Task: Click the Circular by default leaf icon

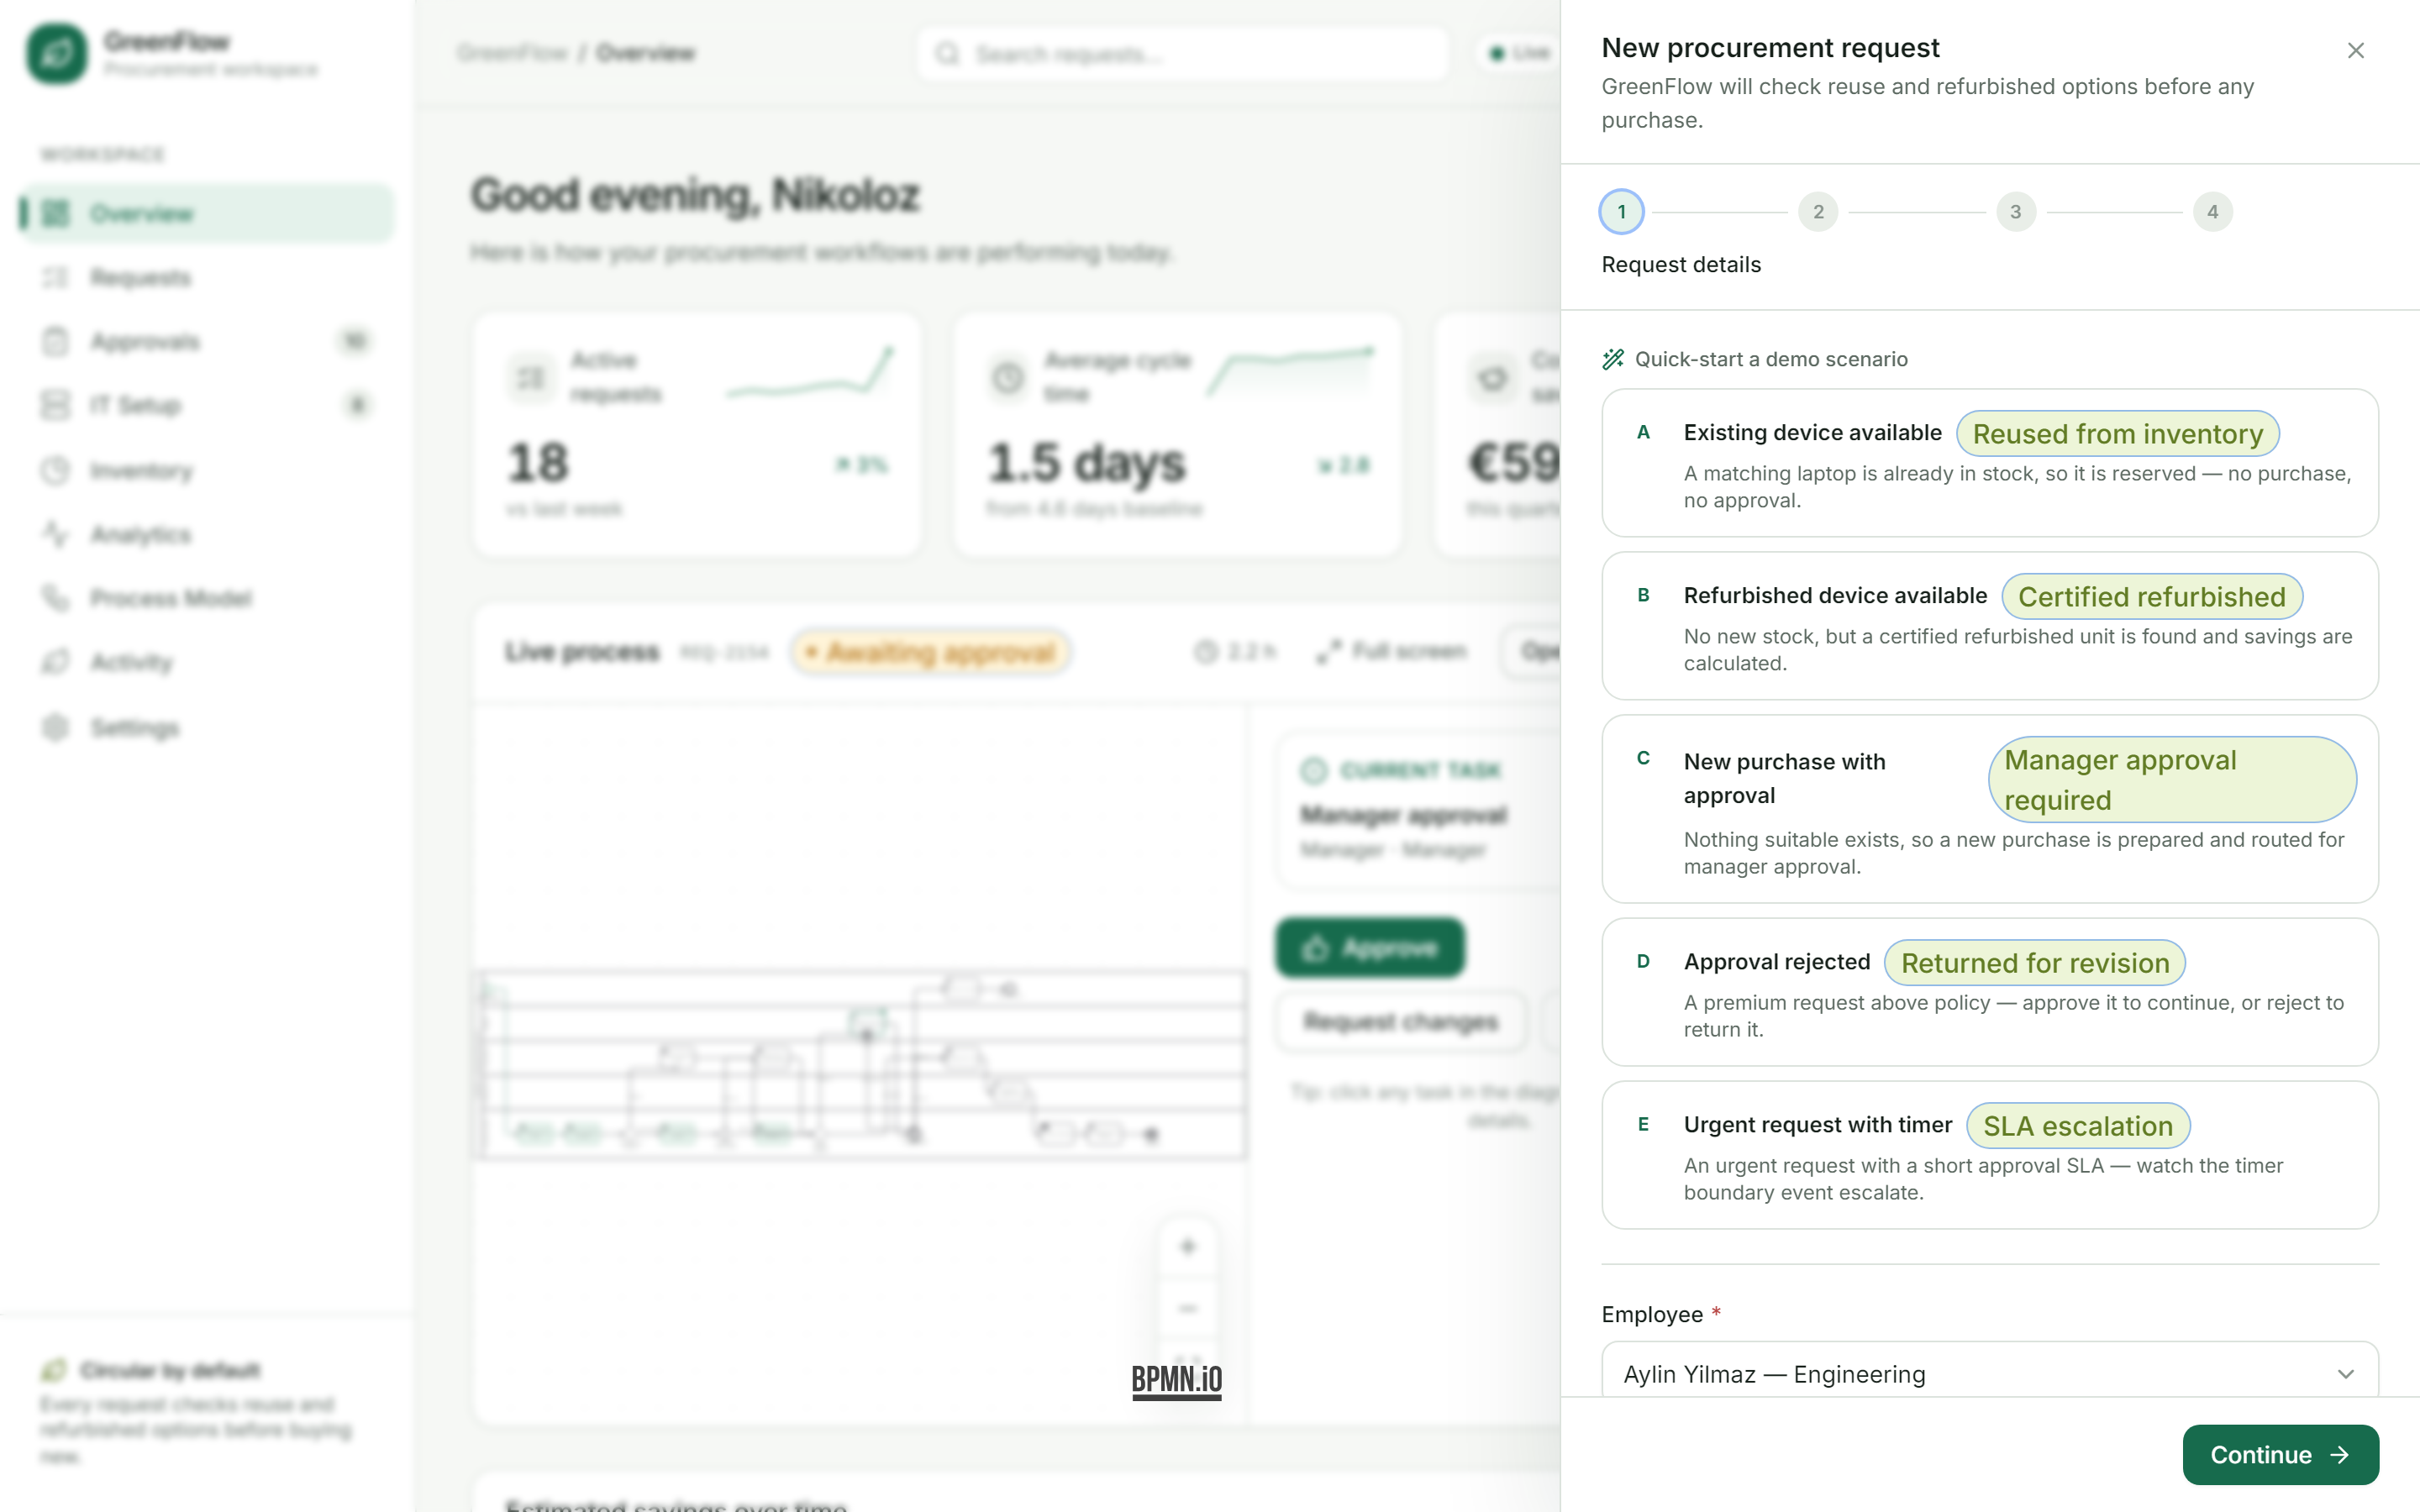Action: coord(54,1369)
